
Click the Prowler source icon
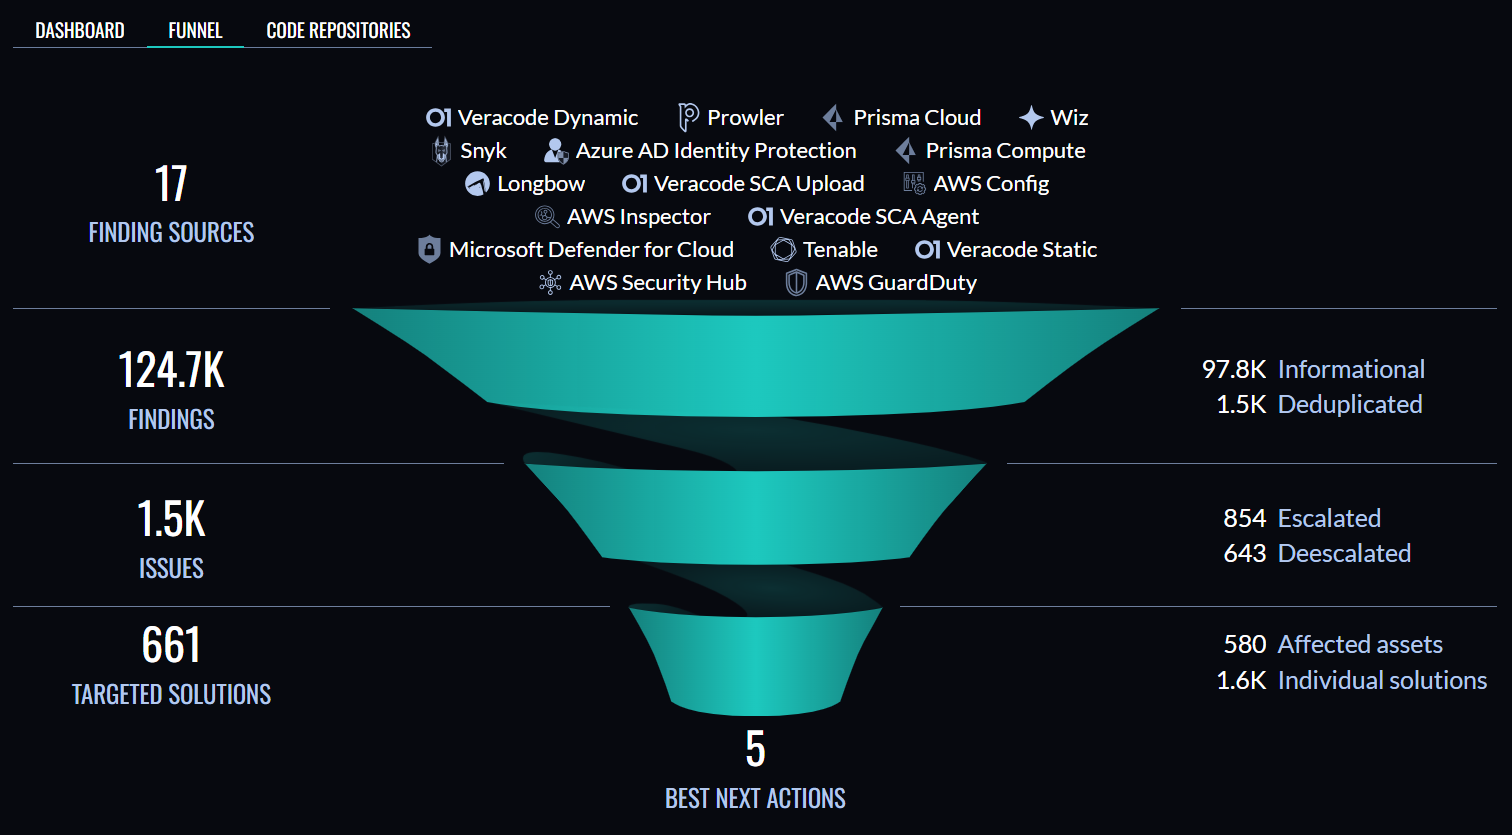(x=688, y=117)
